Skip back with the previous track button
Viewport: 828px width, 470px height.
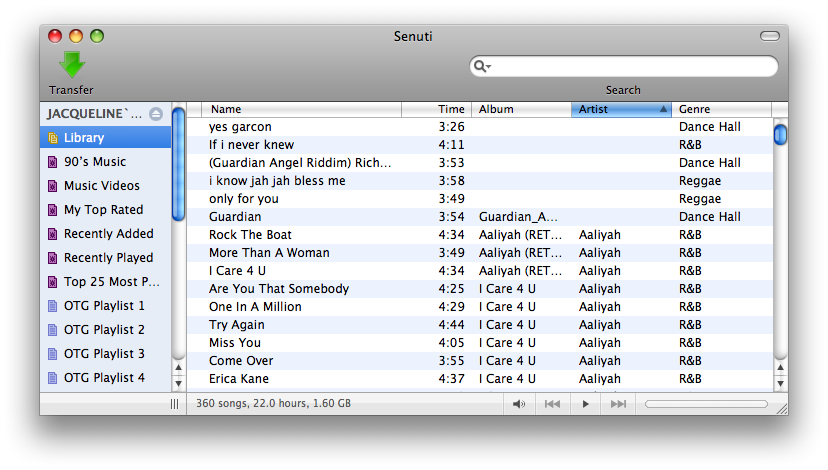point(552,404)
